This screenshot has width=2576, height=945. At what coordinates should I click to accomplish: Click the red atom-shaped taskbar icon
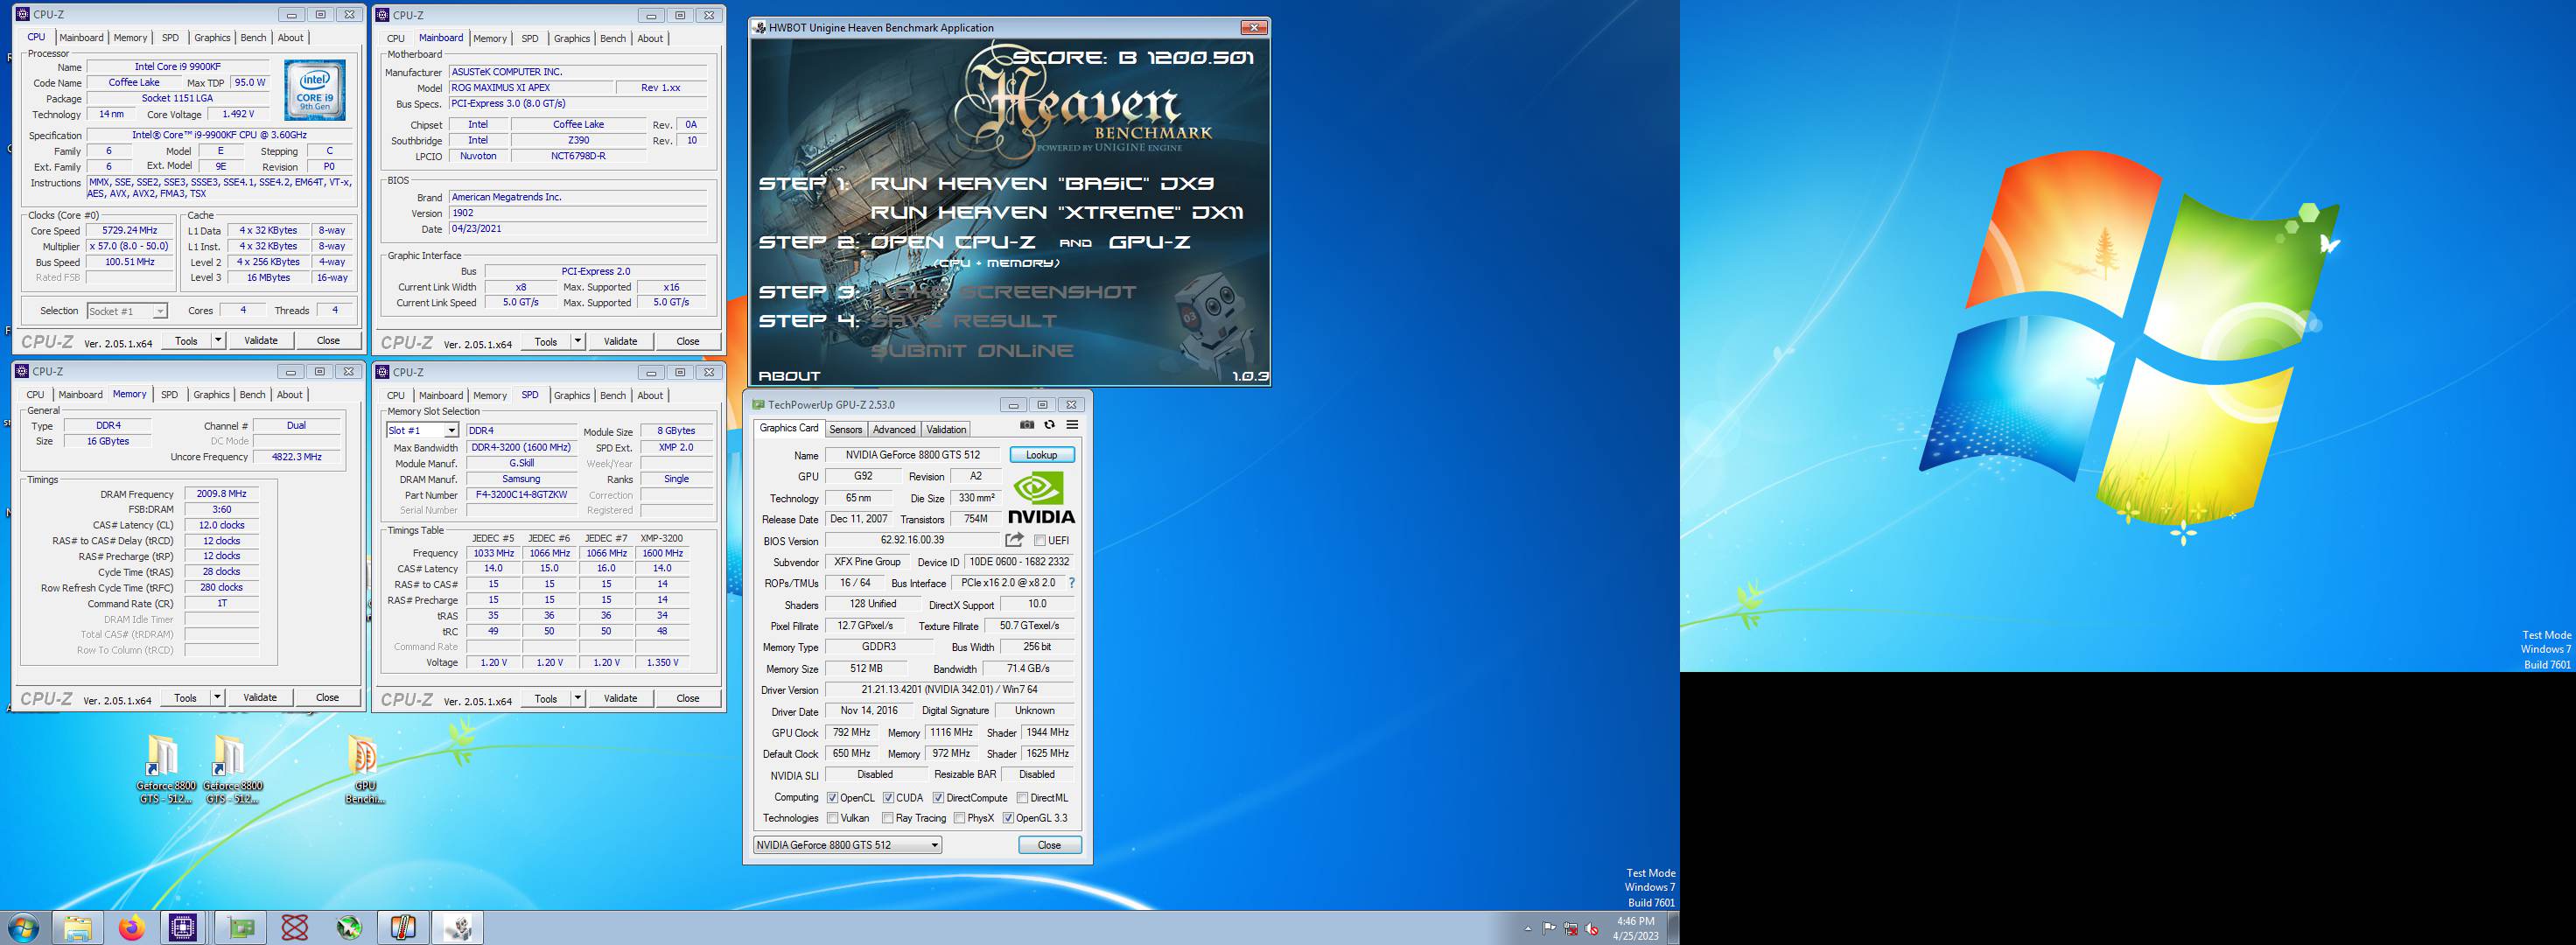(295, 928)
